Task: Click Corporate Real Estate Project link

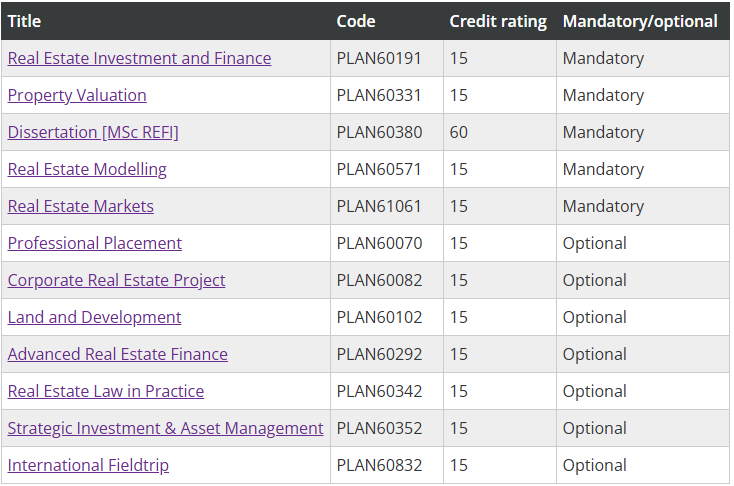Action: (x=116, y=280)
